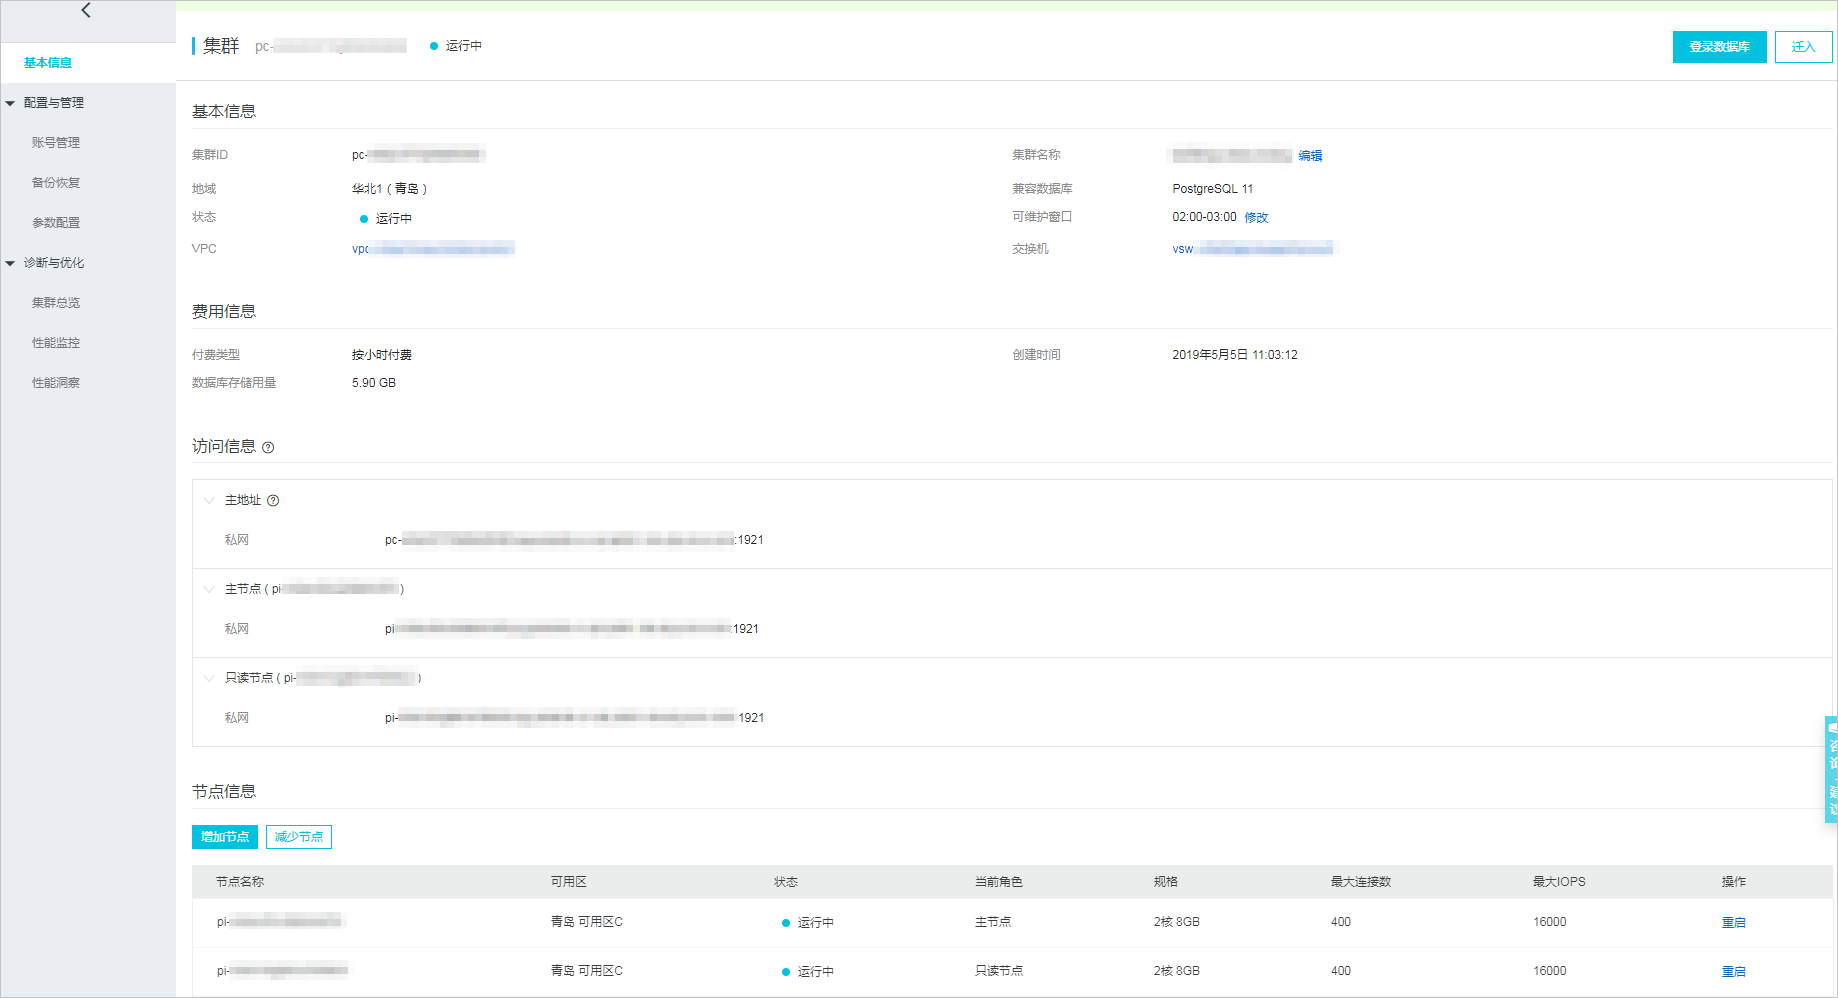
Task: Select 基本信息 in the sidebar
Action: (x=48, y=63)
